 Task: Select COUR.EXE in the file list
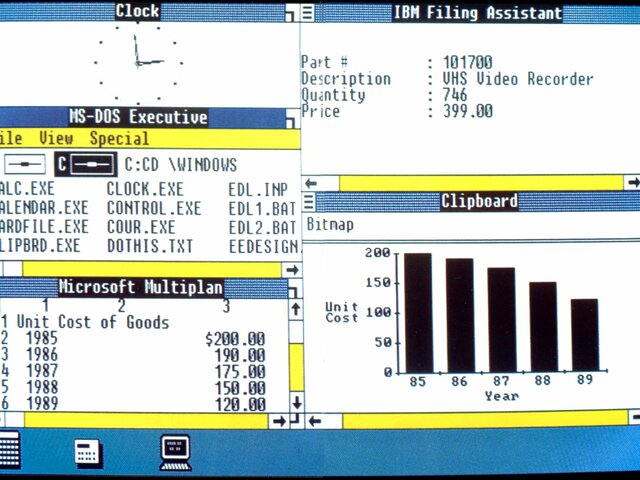point(141,227)
